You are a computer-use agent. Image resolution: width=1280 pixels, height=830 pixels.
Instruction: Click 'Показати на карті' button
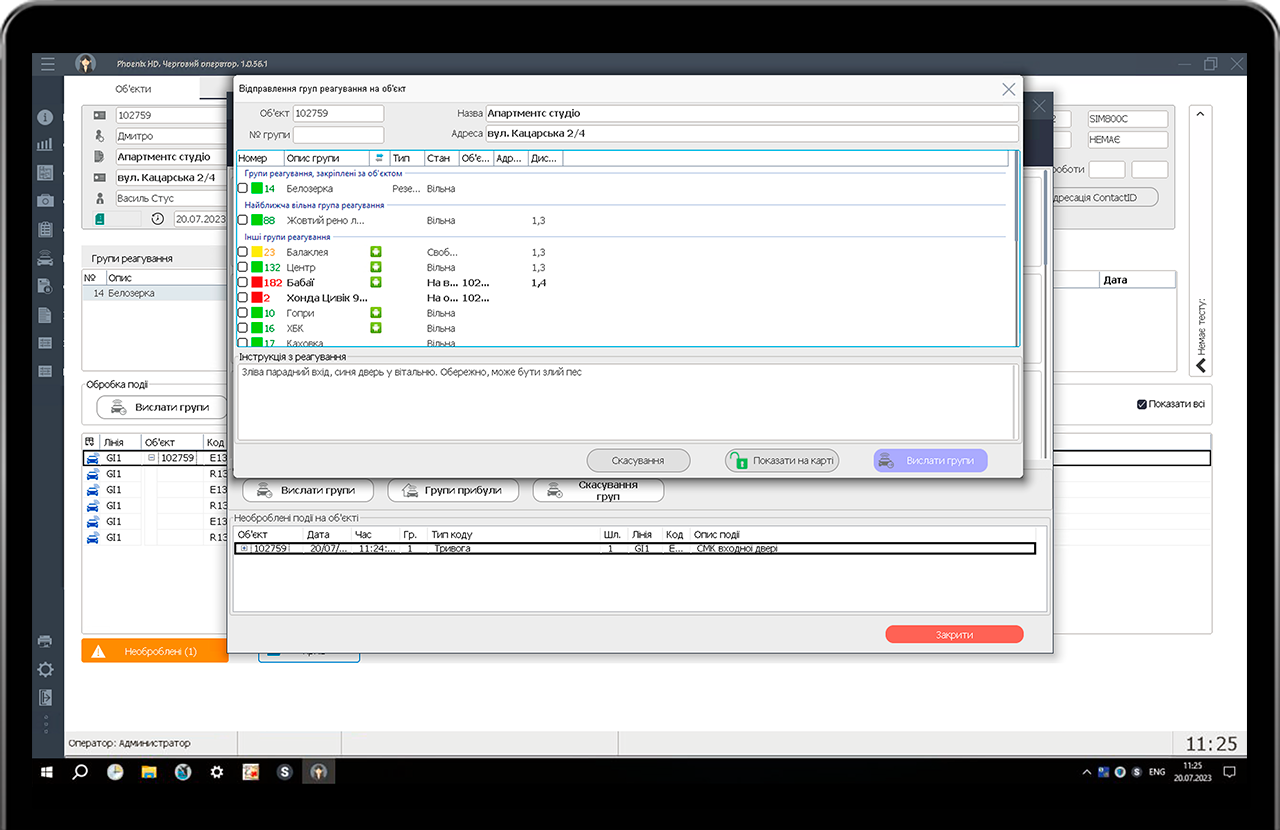point(782,460)
